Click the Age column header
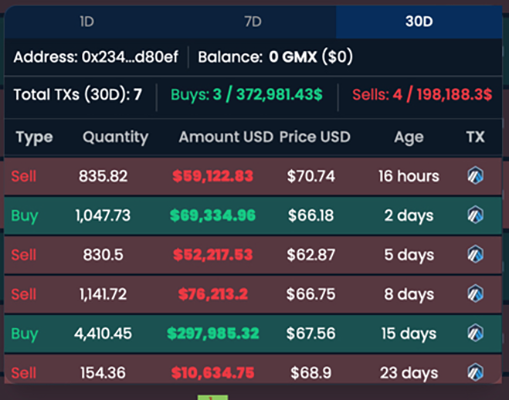The height and width of the screenshot is (400, 509). pos(409,137)
